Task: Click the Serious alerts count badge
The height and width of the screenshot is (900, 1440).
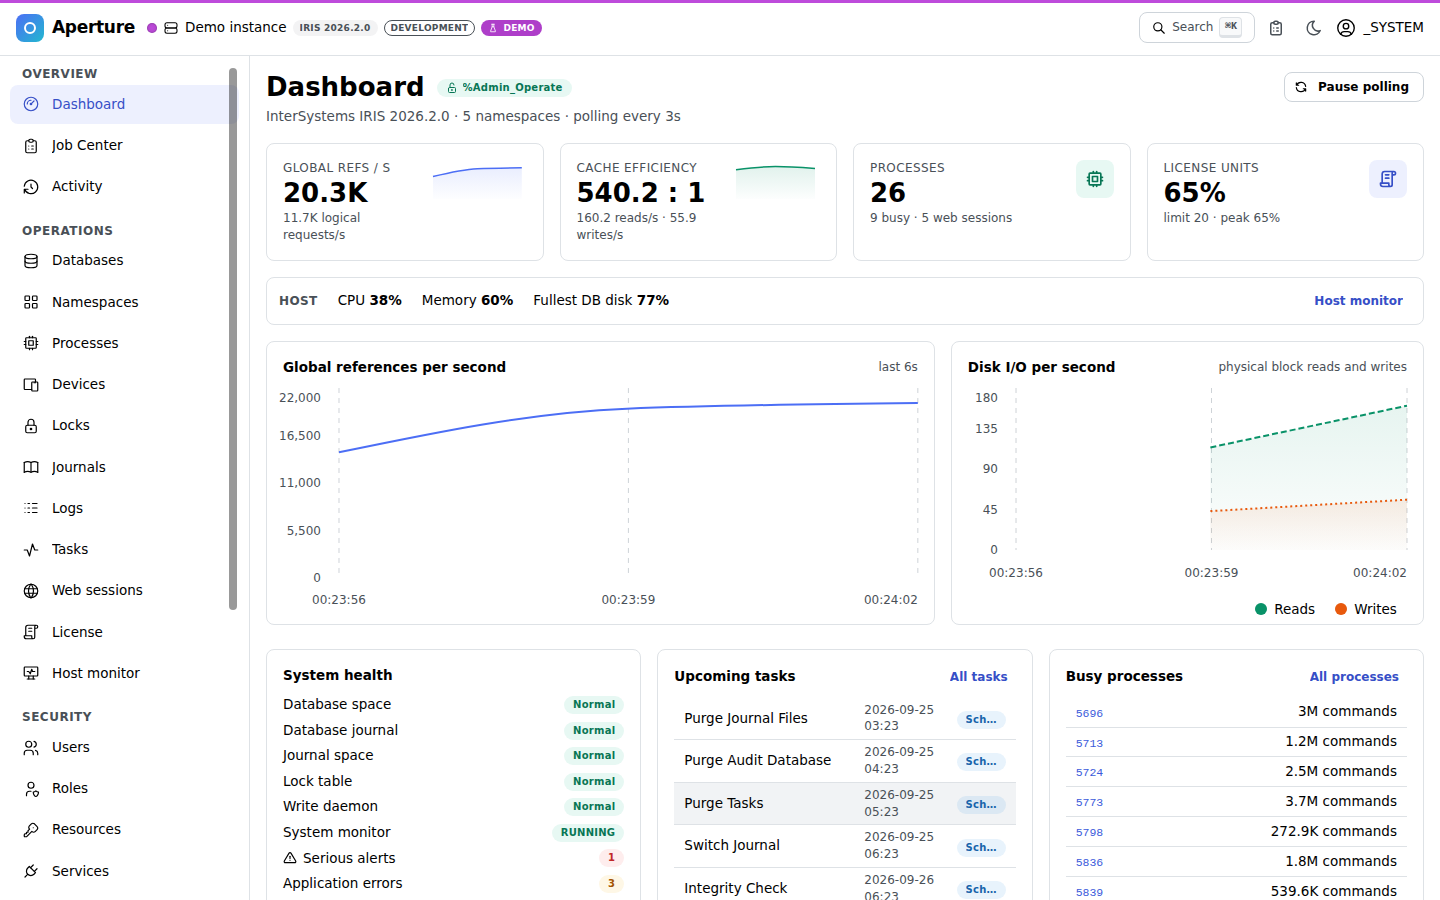Action: pos(611,858)
